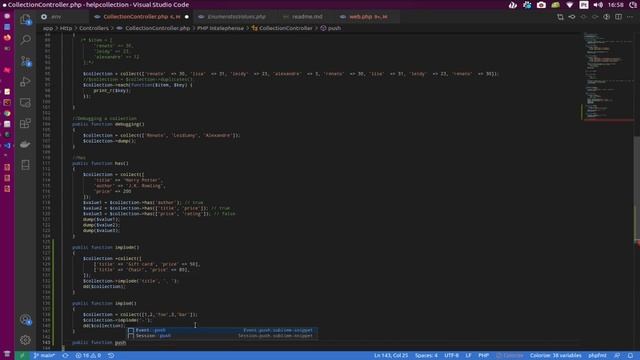The height and width of the screenshot is (360, 640).
Task: Click the app breadcrumb
Action: pyautogui.click(x=48, y=28)
